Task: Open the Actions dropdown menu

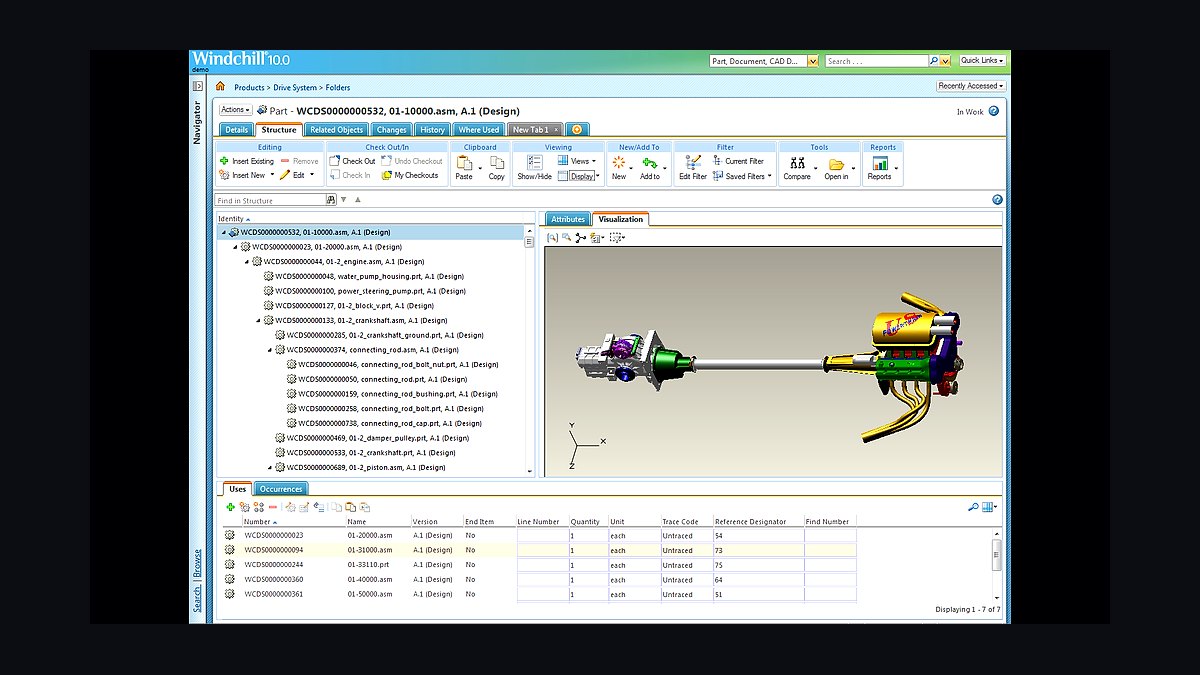Action: [235, 110]
